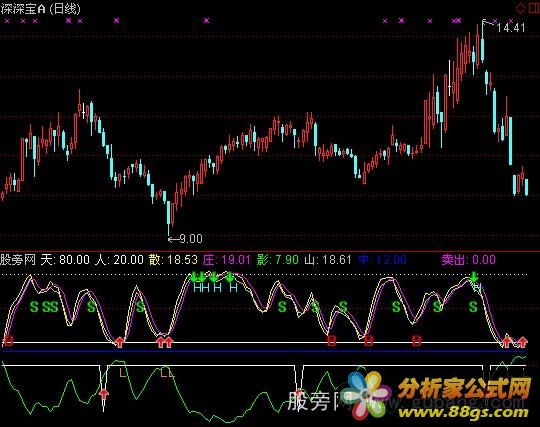
Task: Select the 卖出: 0.00 indicator label
Action: (x=469, y=260)
